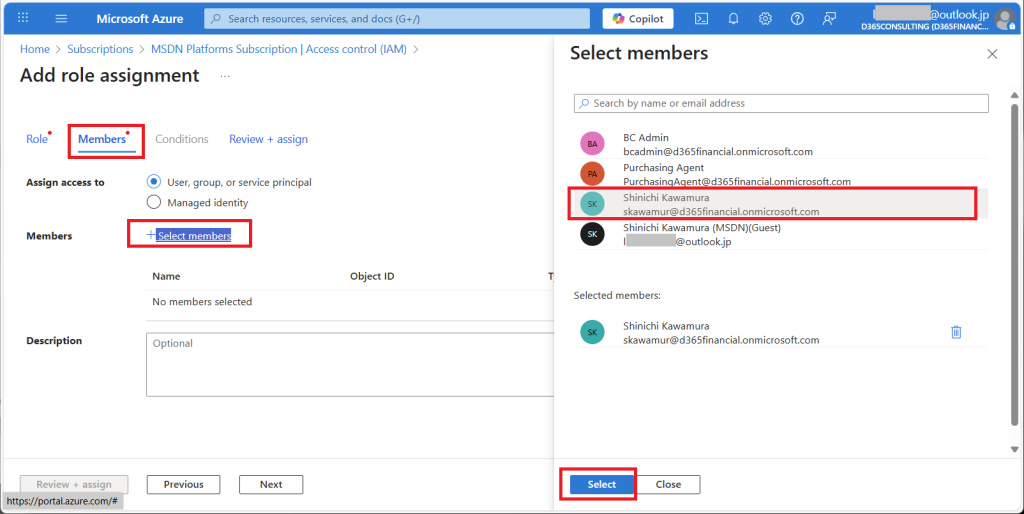The image size is (1024, 514).
Task: Choose the Managed identity radio button
Action: (x=154, y=202)
